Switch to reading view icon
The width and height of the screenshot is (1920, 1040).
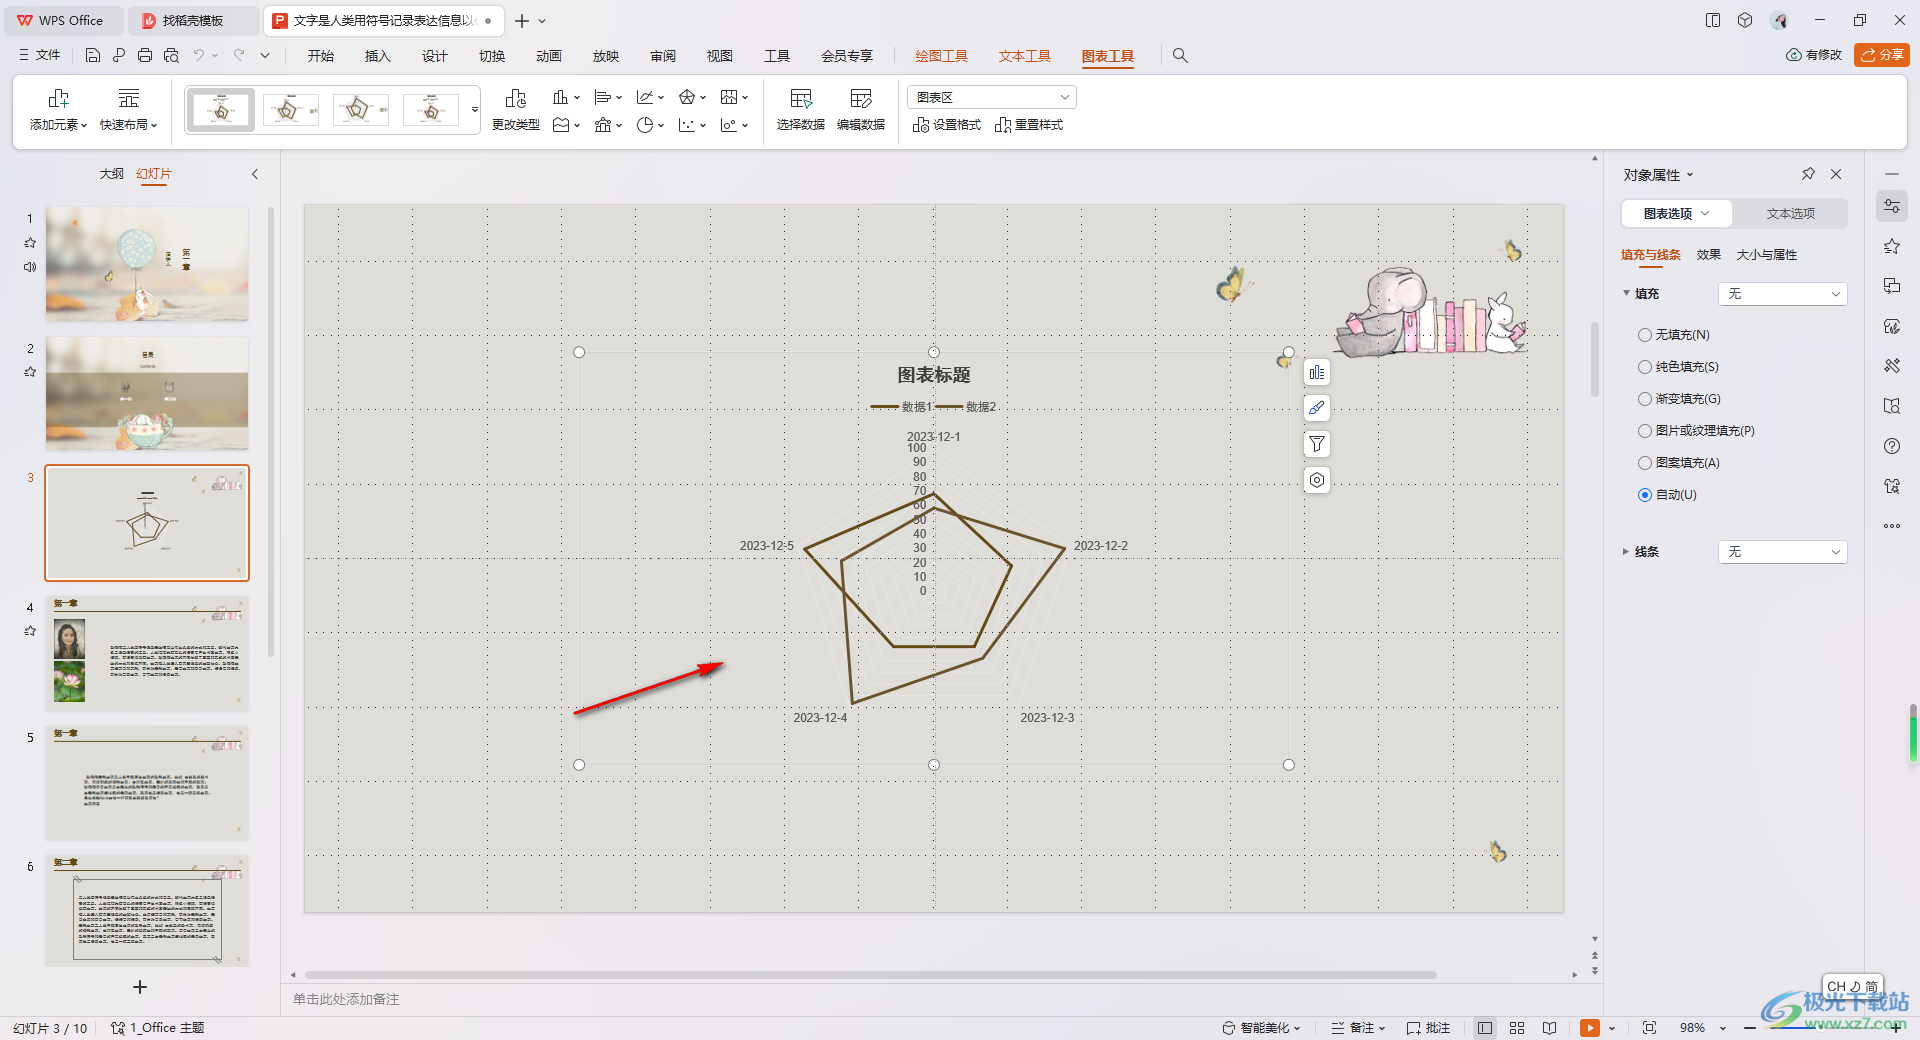point(1549,1028)
